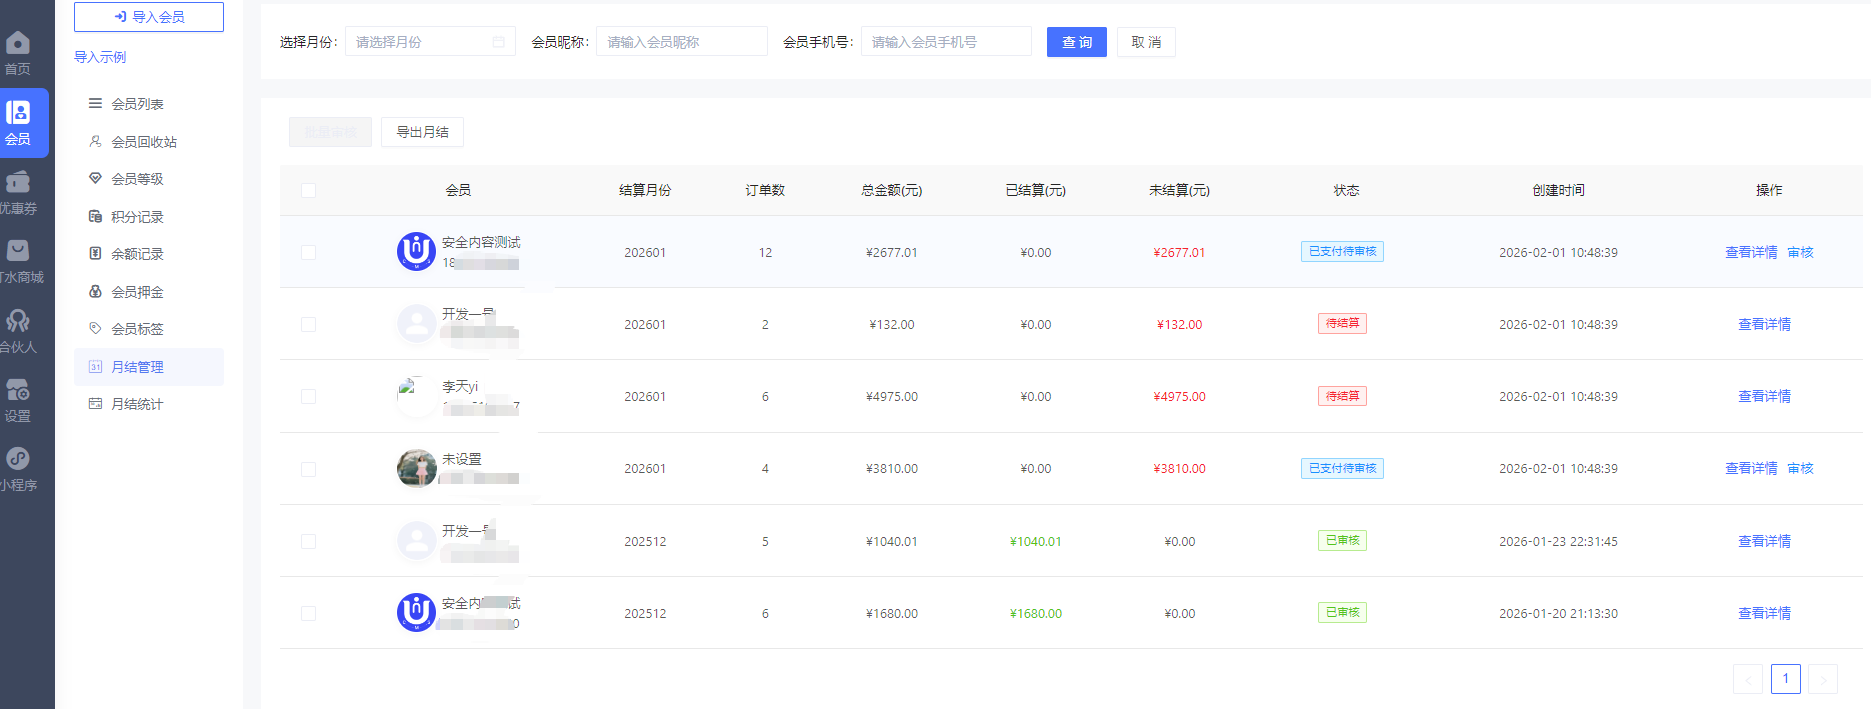The image size is (1871, 709).
Task: Open the 设置 settings sidebar icon
Action: pyautogui.click(x=18, y=391)
